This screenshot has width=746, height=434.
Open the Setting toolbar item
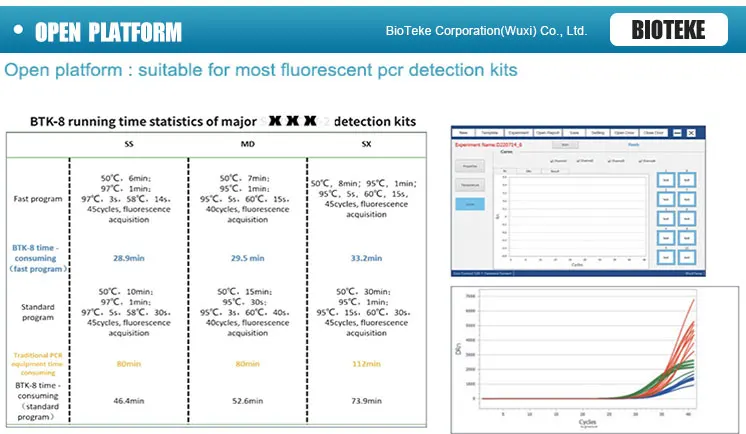point(598,133)
